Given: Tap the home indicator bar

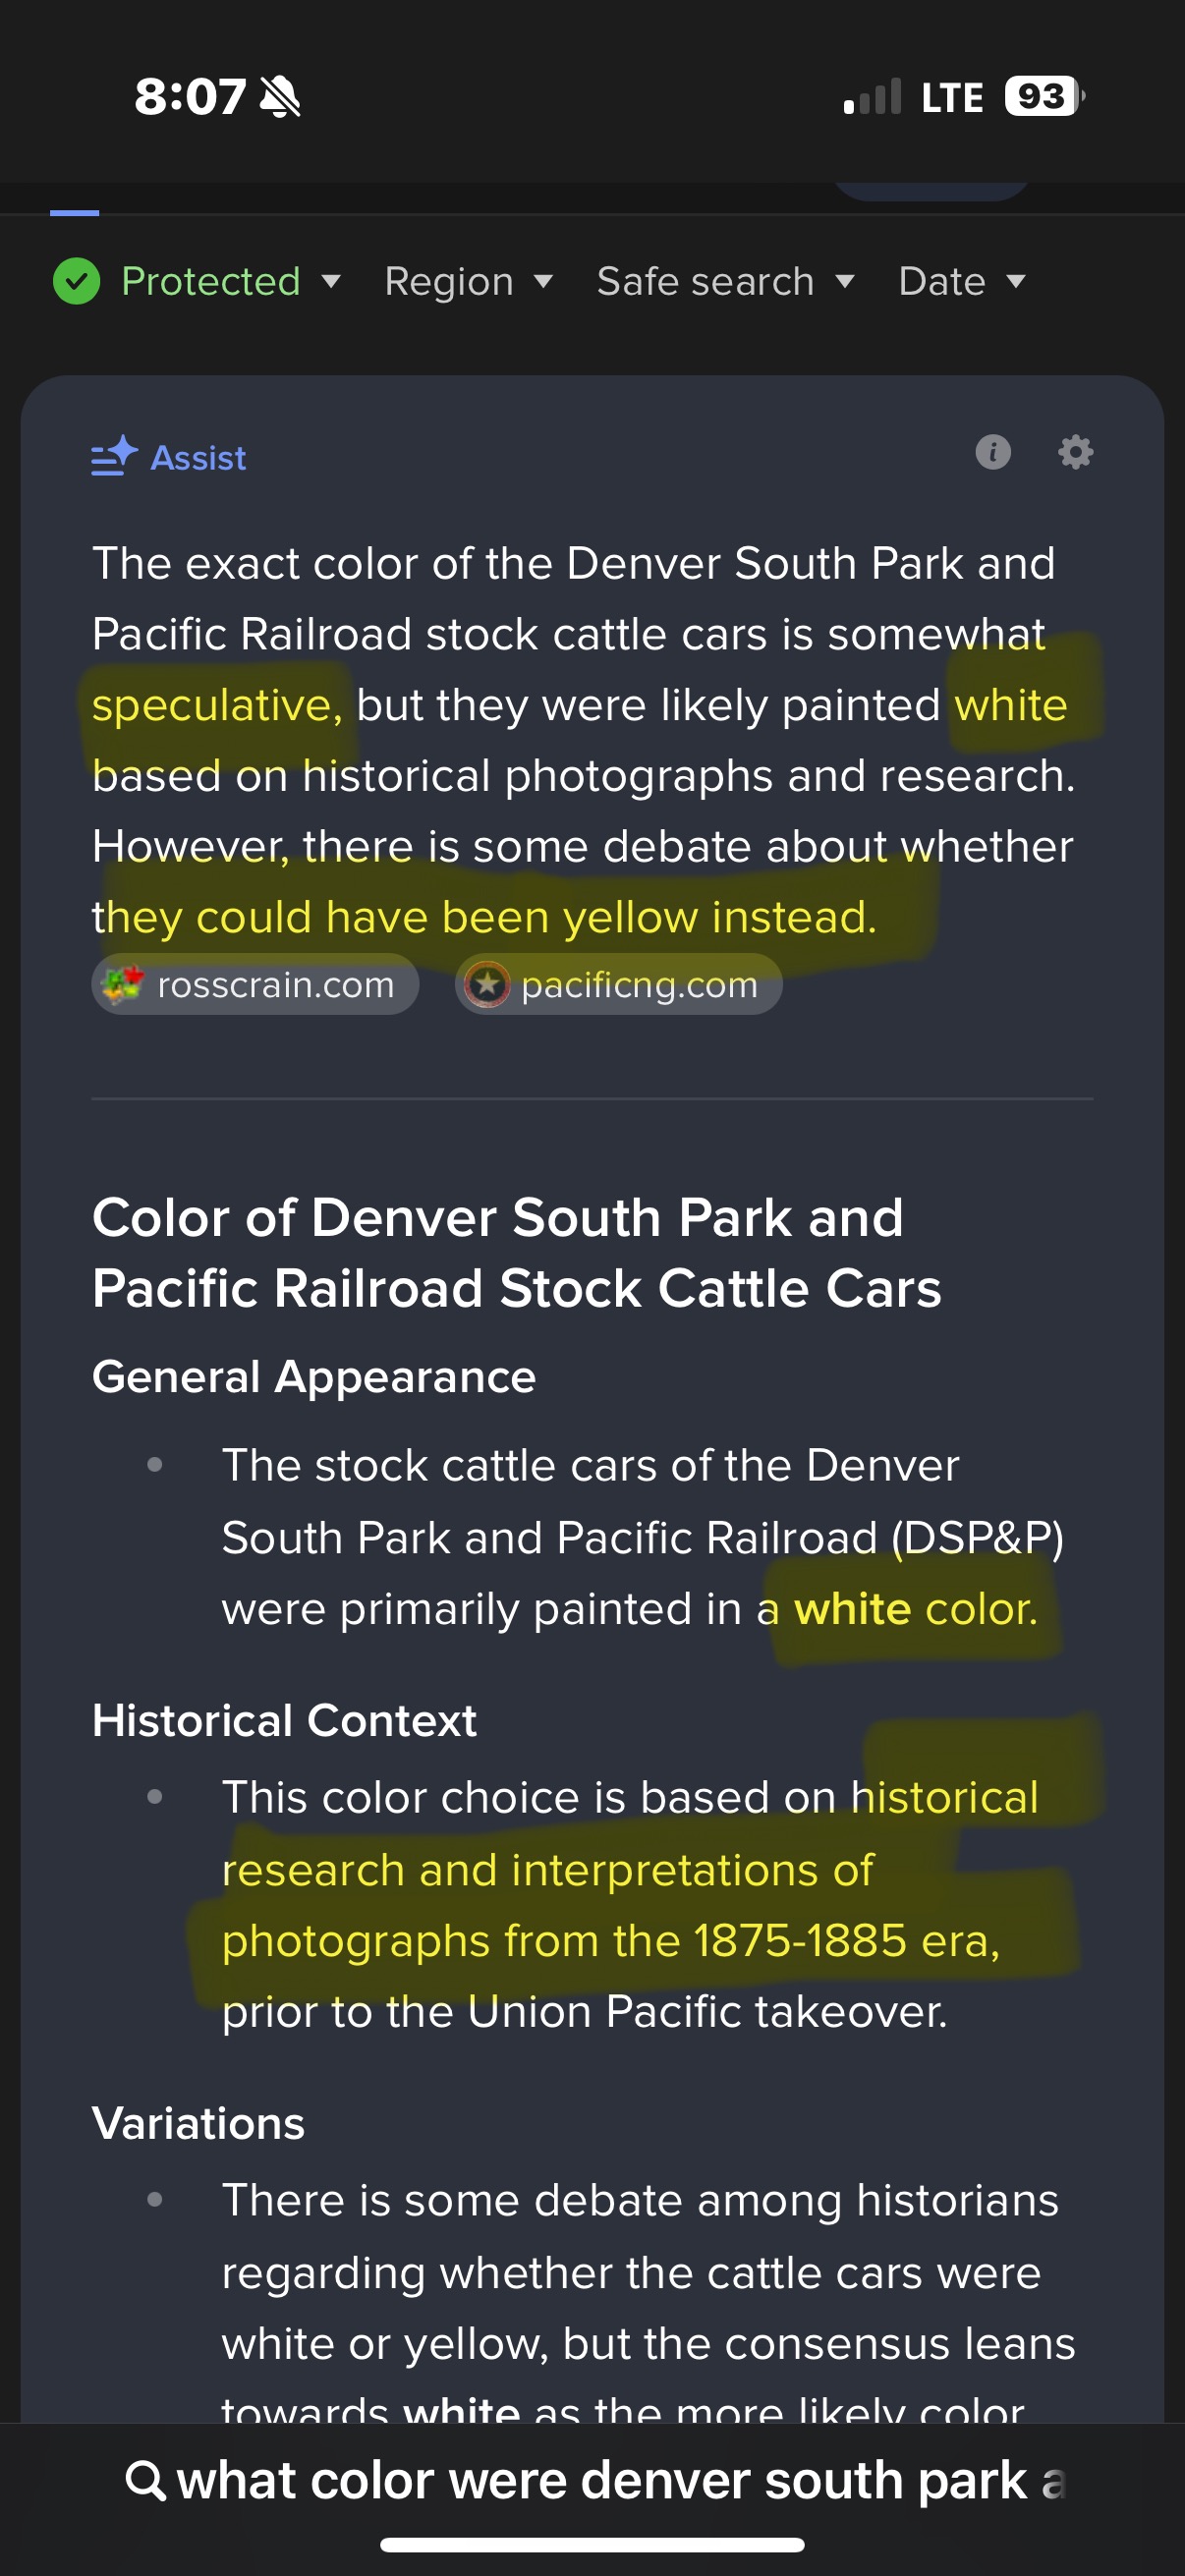Looking at the screenshot, I should coord(592,2545).
